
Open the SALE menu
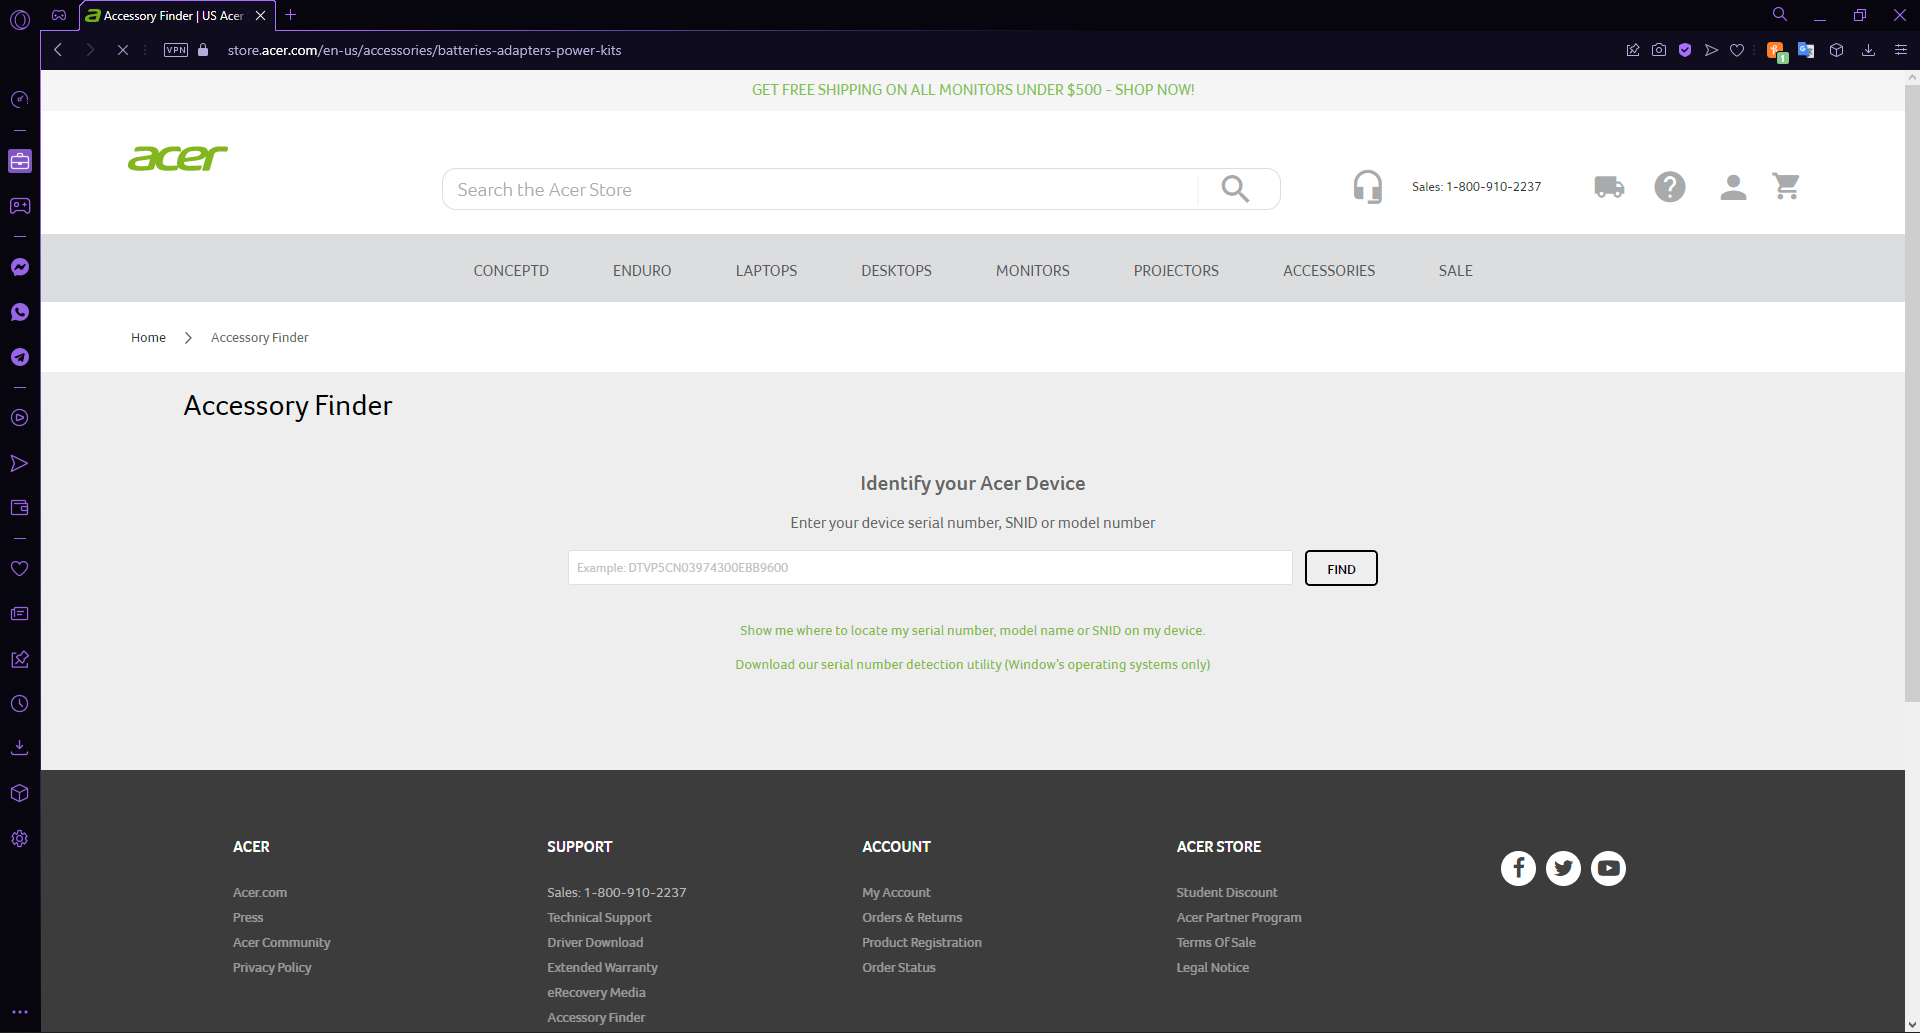[x=1456, y=271]
